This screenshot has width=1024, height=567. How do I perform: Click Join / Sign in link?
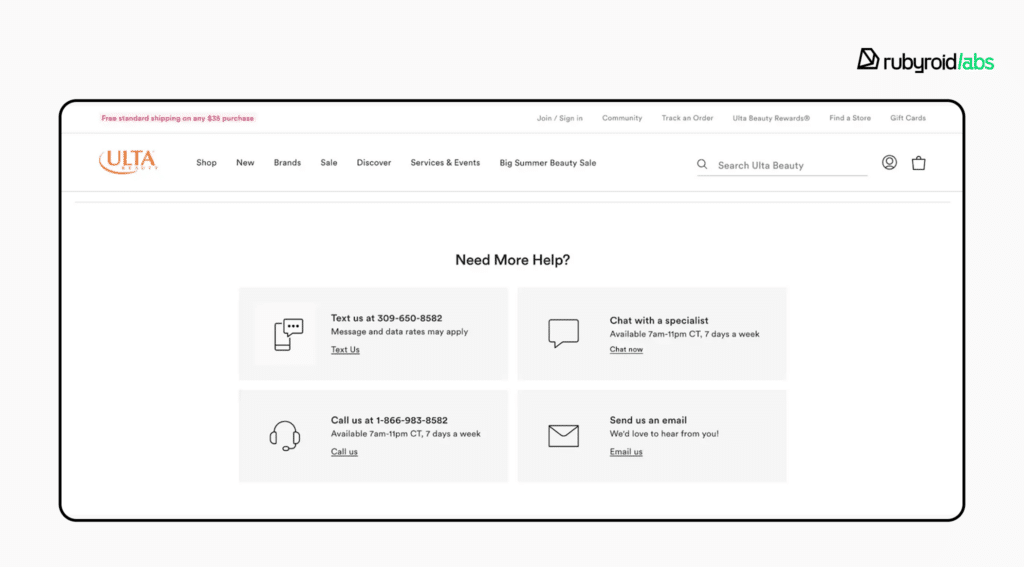coord(560,118)
